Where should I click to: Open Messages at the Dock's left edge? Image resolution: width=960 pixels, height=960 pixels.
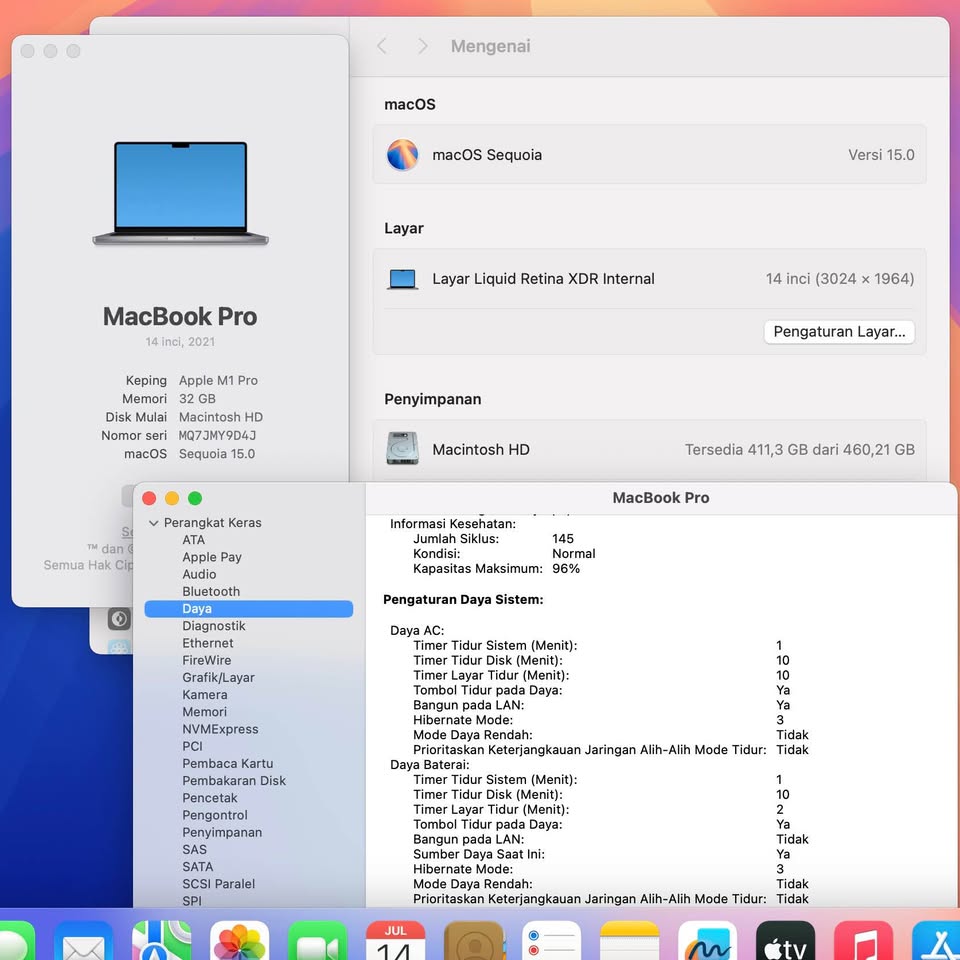[x=15, y=941]
